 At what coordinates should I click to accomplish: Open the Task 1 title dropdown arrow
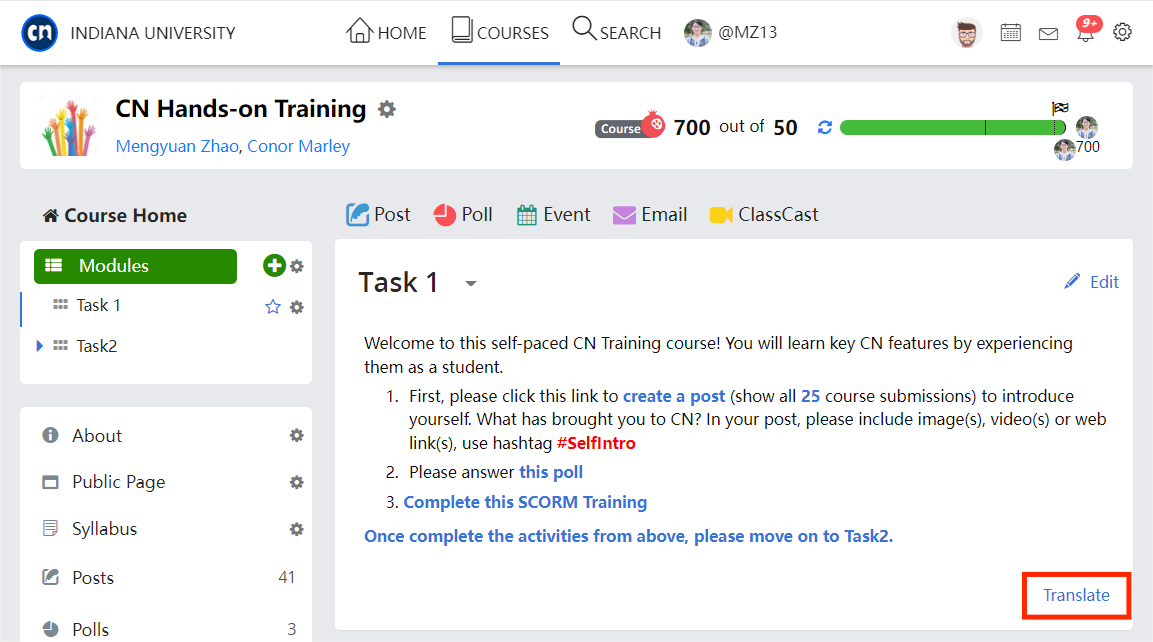point(471,284)
